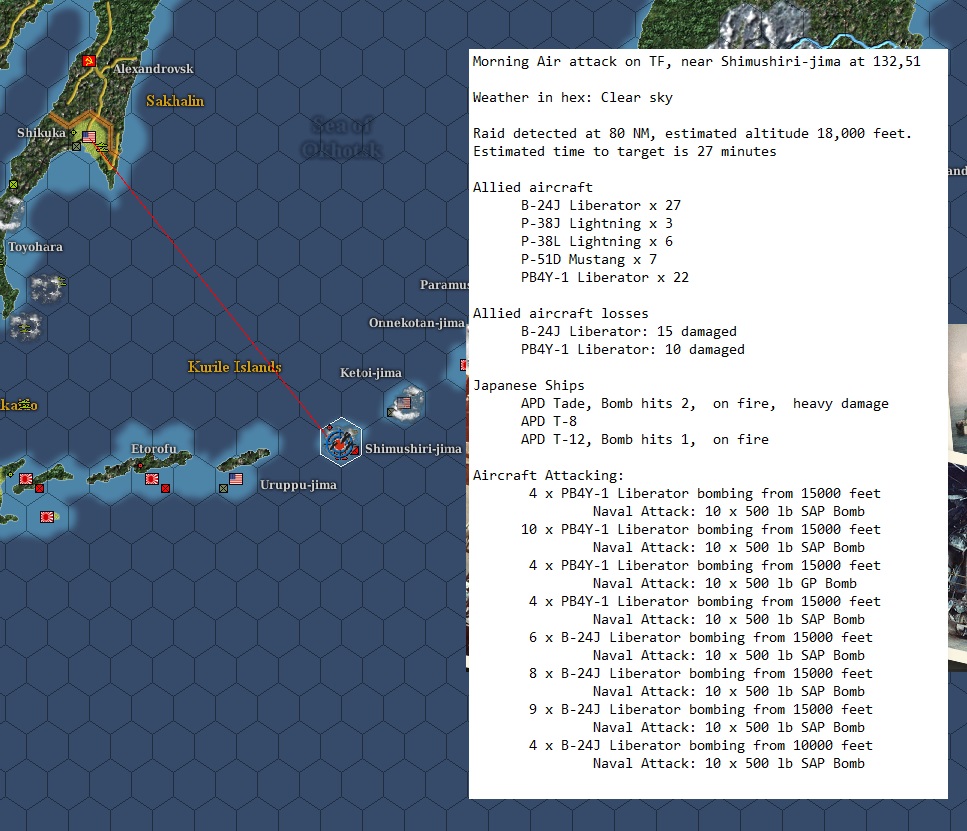This screenshot has height=831, width=967.
Task: Click the 'APD T-8' ship line
Action: [548, 421]
